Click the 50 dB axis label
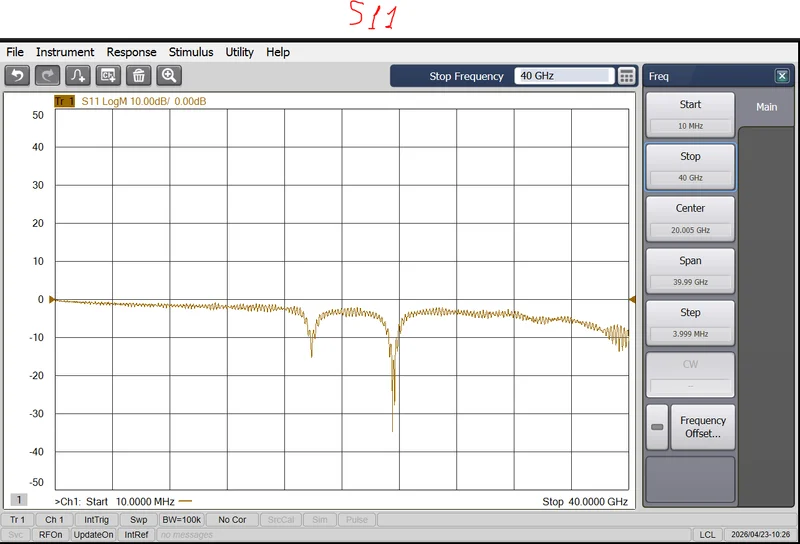 38,115
